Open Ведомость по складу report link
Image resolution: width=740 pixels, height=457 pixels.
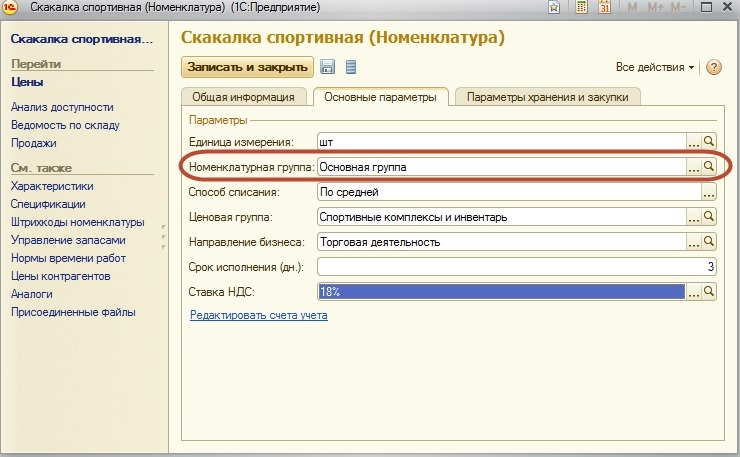[65, 125]
